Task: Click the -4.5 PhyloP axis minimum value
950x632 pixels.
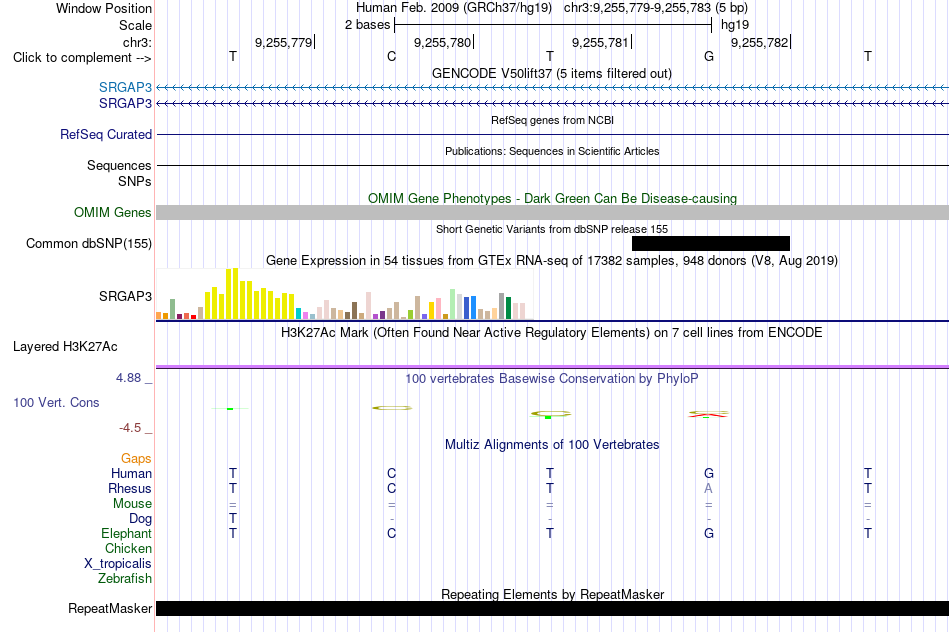Action: (x=130, y=428)
